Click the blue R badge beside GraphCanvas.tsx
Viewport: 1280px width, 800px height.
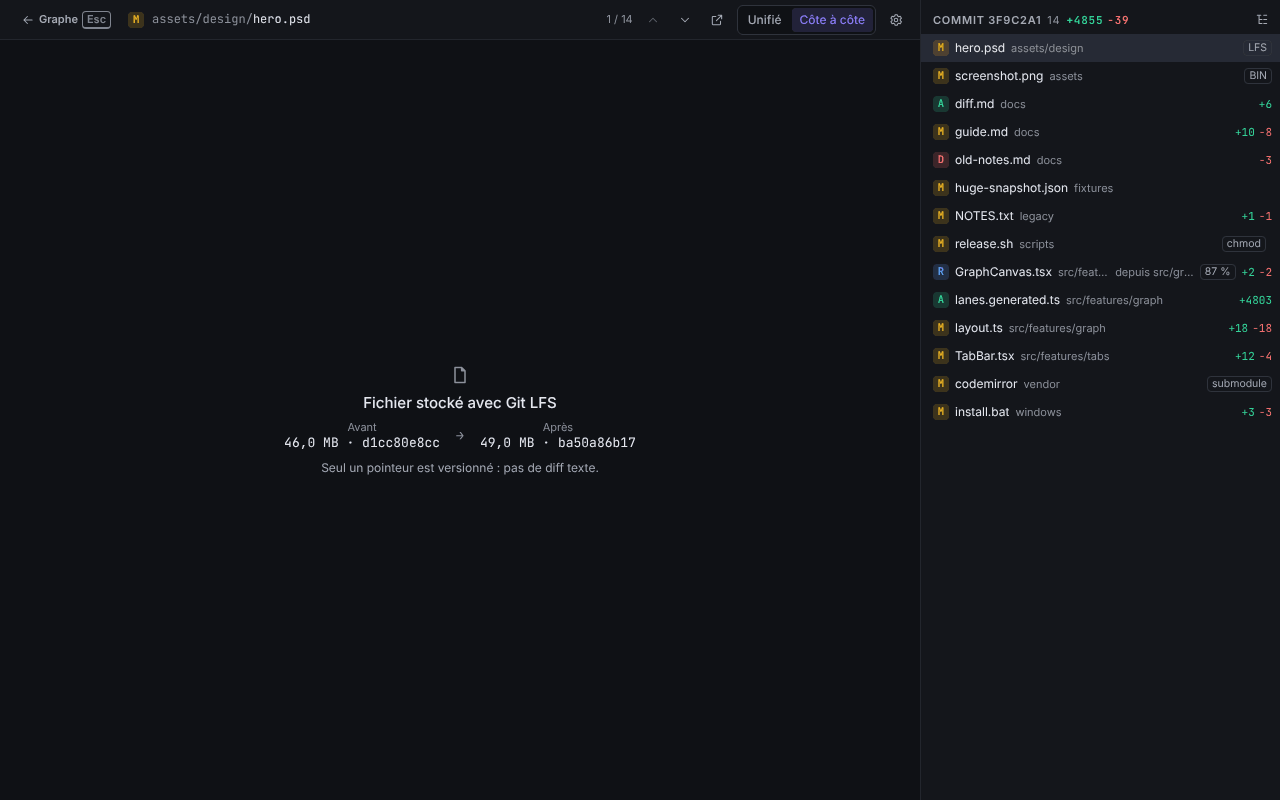coord(940,272)
